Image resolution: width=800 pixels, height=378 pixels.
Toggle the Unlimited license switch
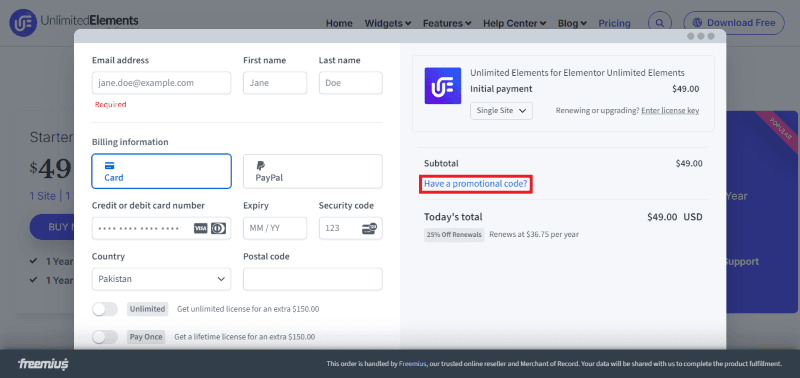pos(105,309)
